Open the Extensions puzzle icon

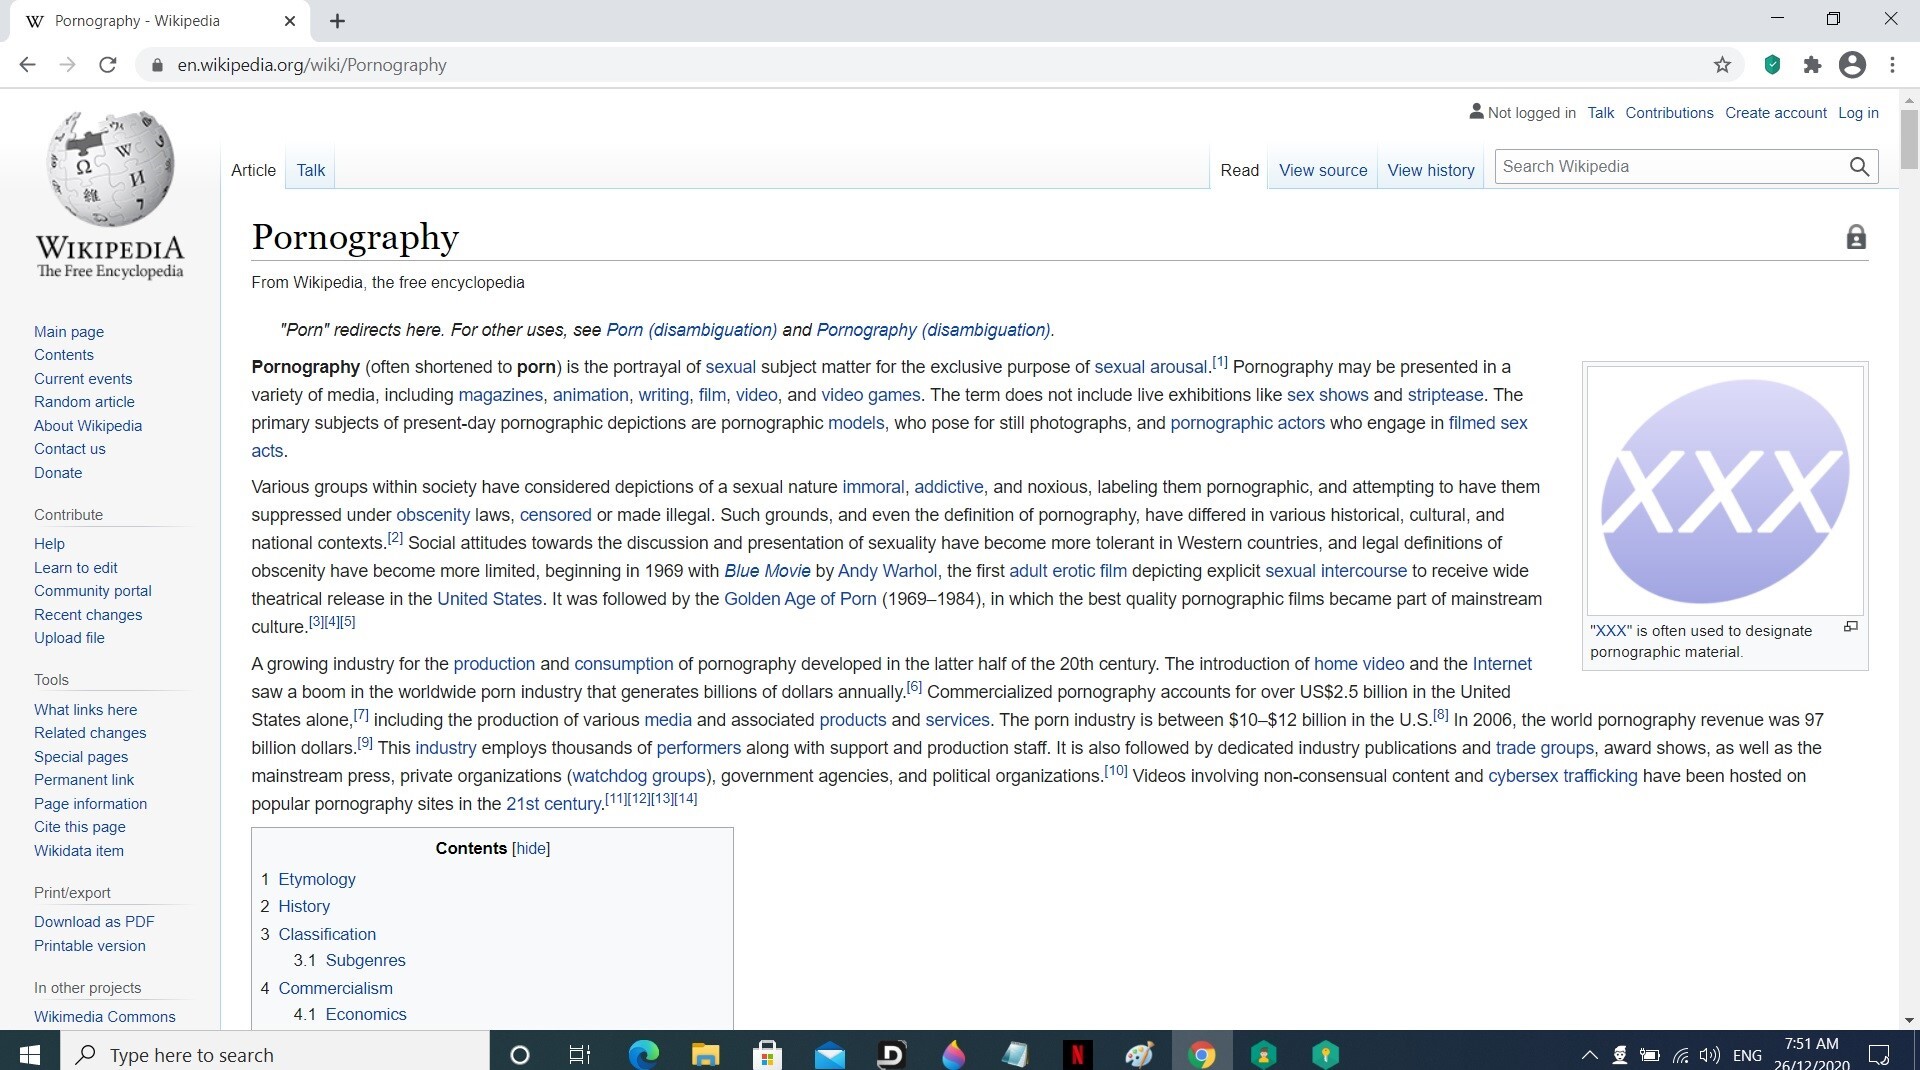point(1812,65)
